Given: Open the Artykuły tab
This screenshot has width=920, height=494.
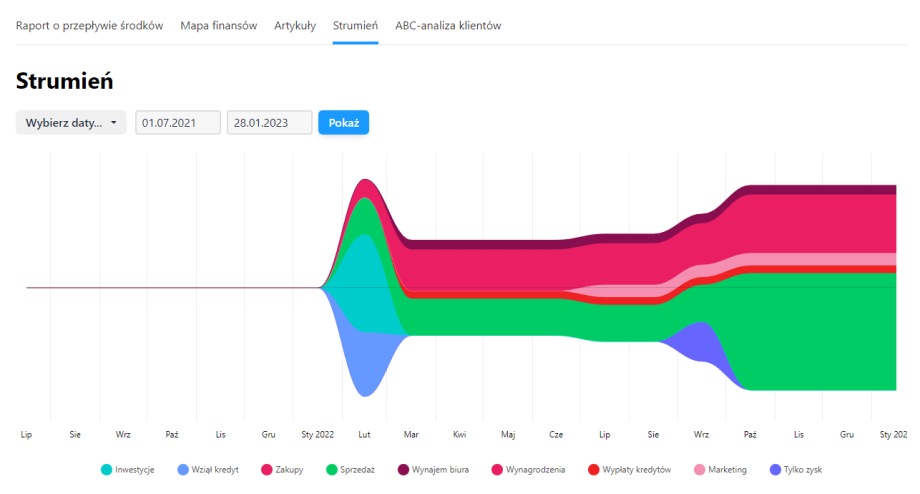Looking at the screenshot, I should (x=295, y=26).
